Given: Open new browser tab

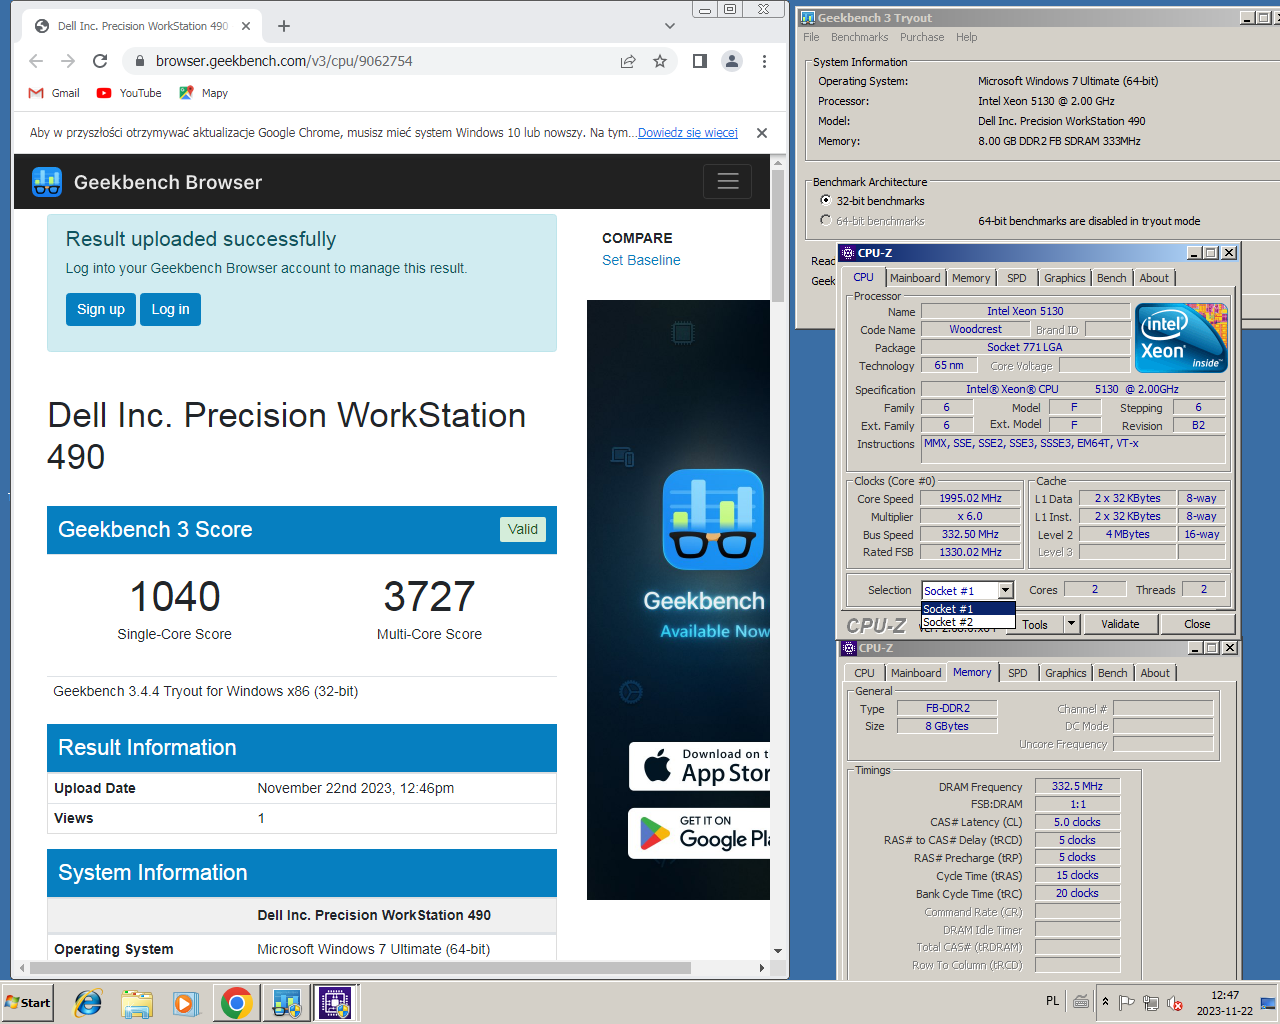Looking at the screenshot, I should point(284,26).
